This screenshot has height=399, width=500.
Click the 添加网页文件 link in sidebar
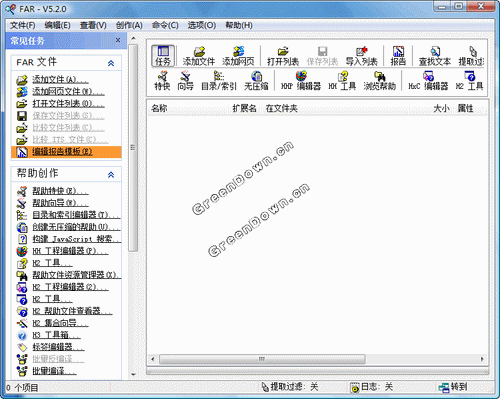tap(68, 91)
